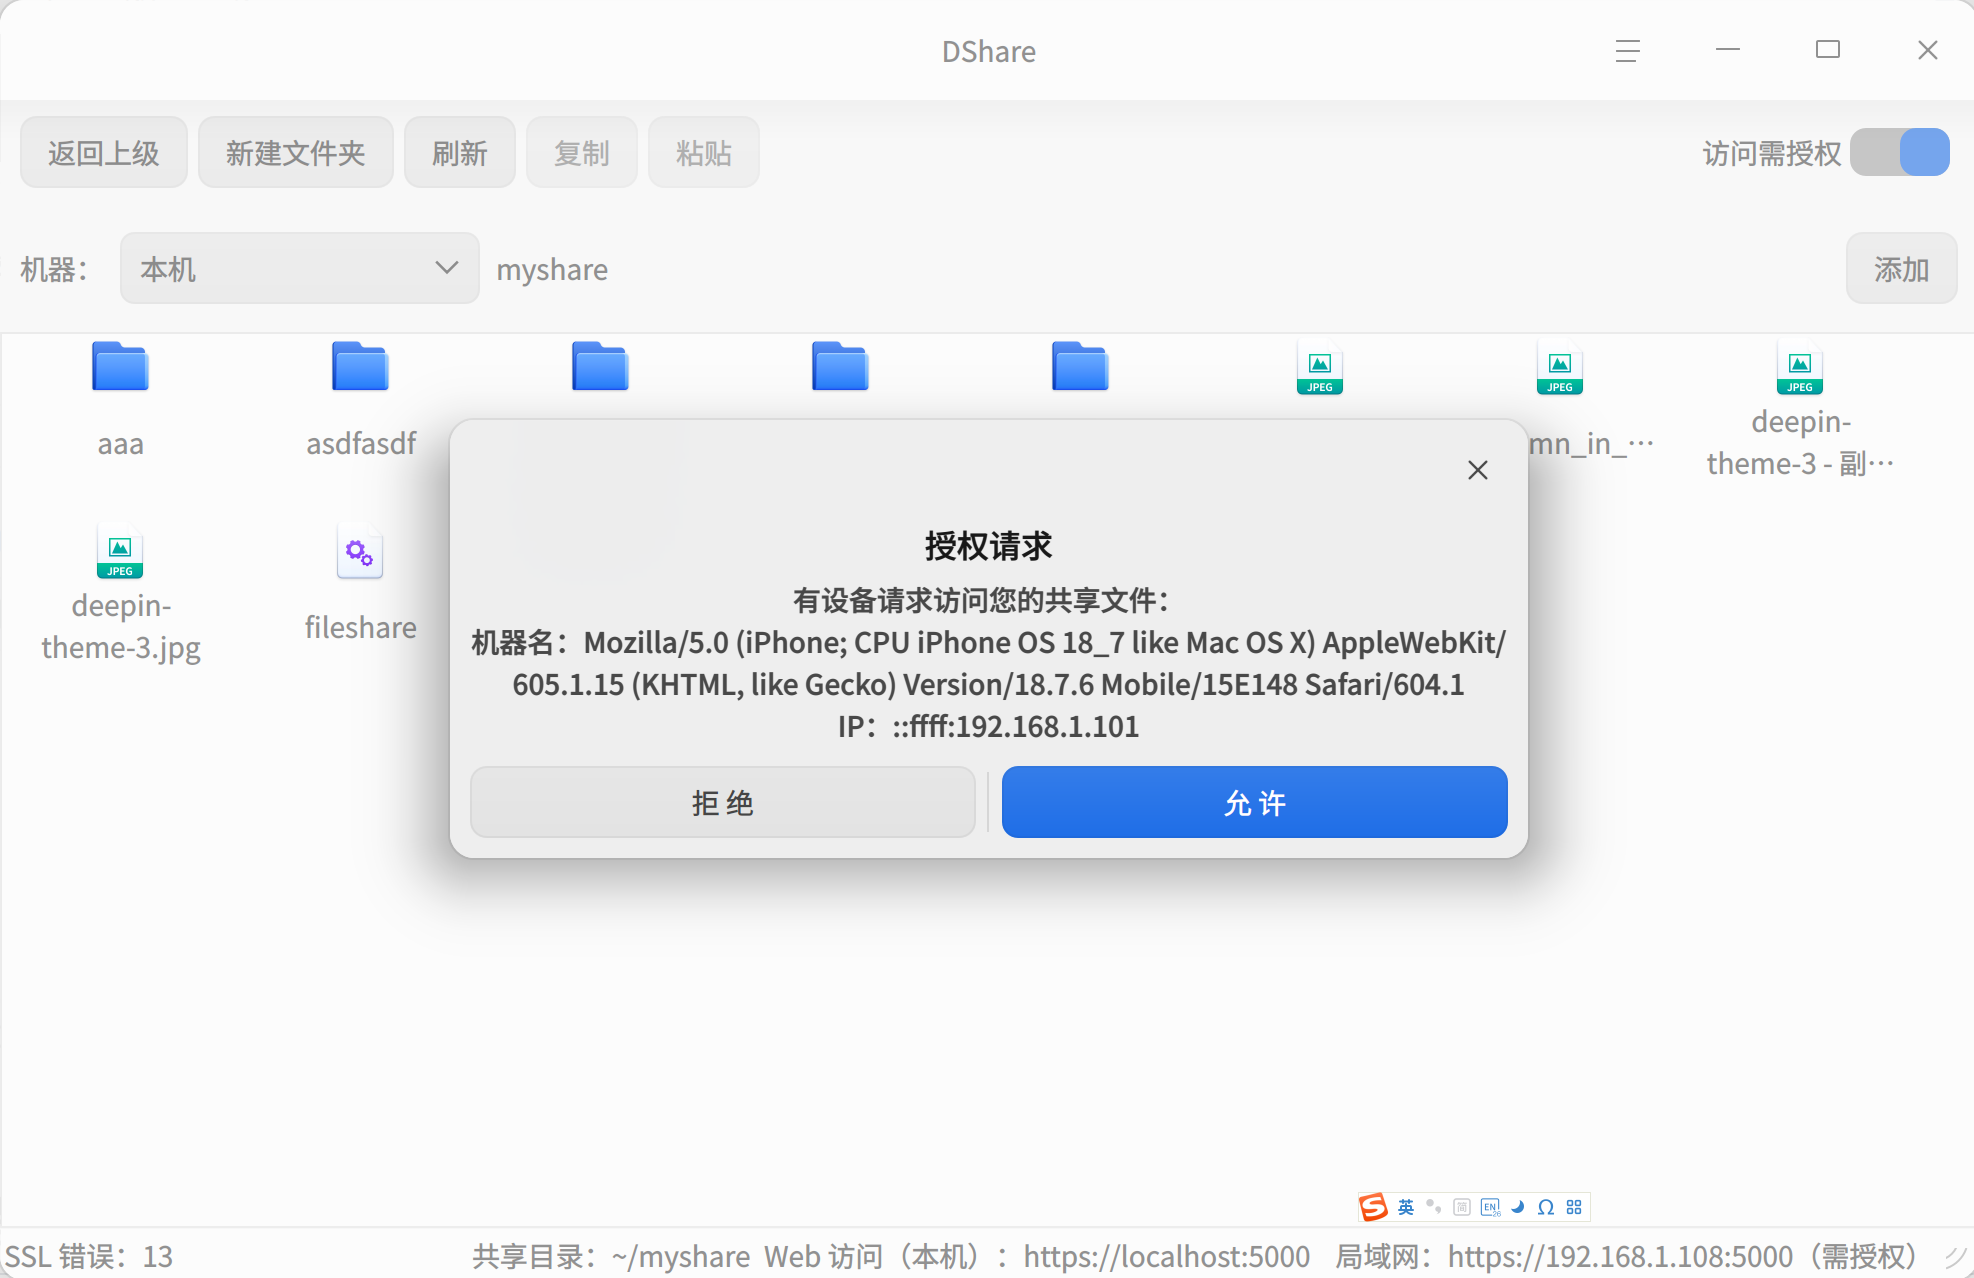Viewport: 1974px width, 1278px height.
Task: Click the 粘贴 paste button
Action: [703, 152]
